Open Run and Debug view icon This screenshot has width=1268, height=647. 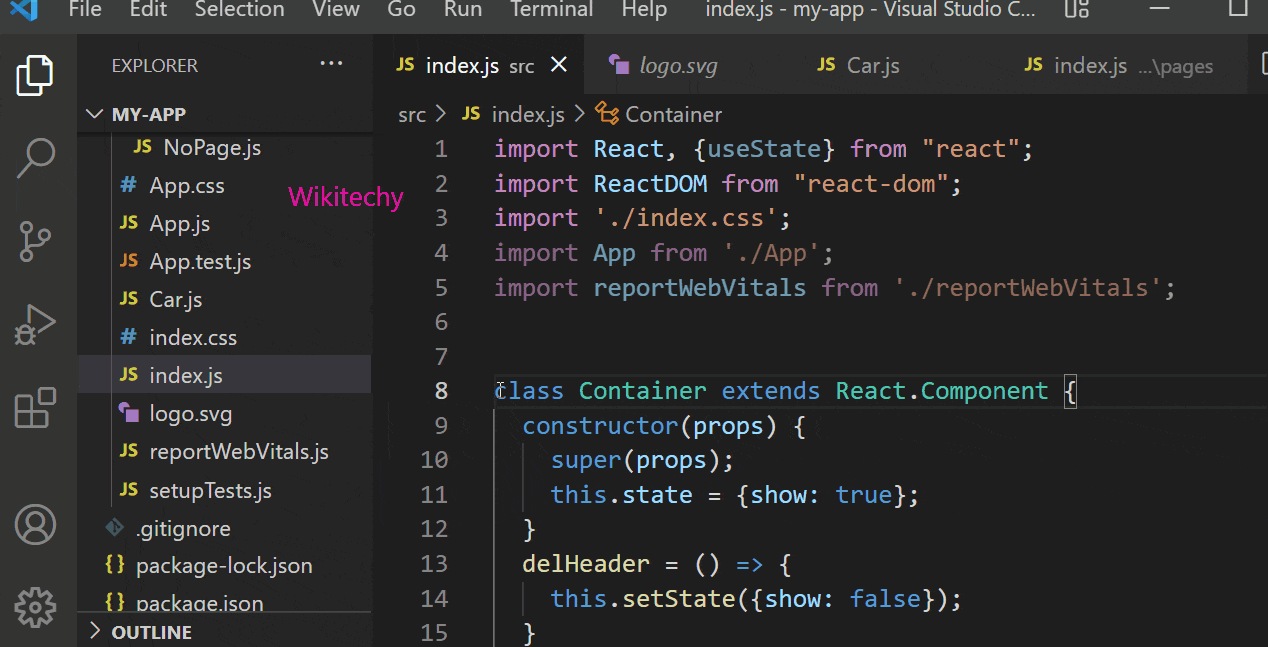click(x=36, y=325)
